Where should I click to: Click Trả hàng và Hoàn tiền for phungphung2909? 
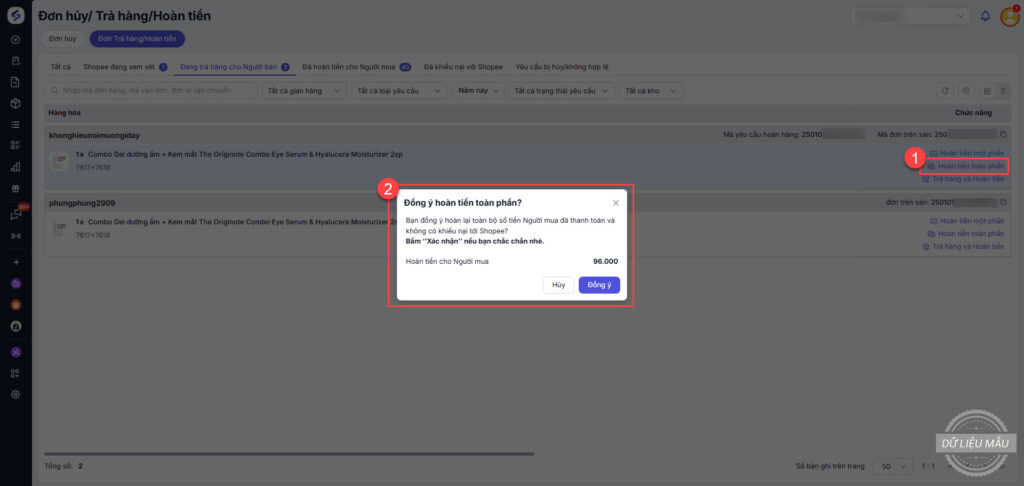[963, 247]
